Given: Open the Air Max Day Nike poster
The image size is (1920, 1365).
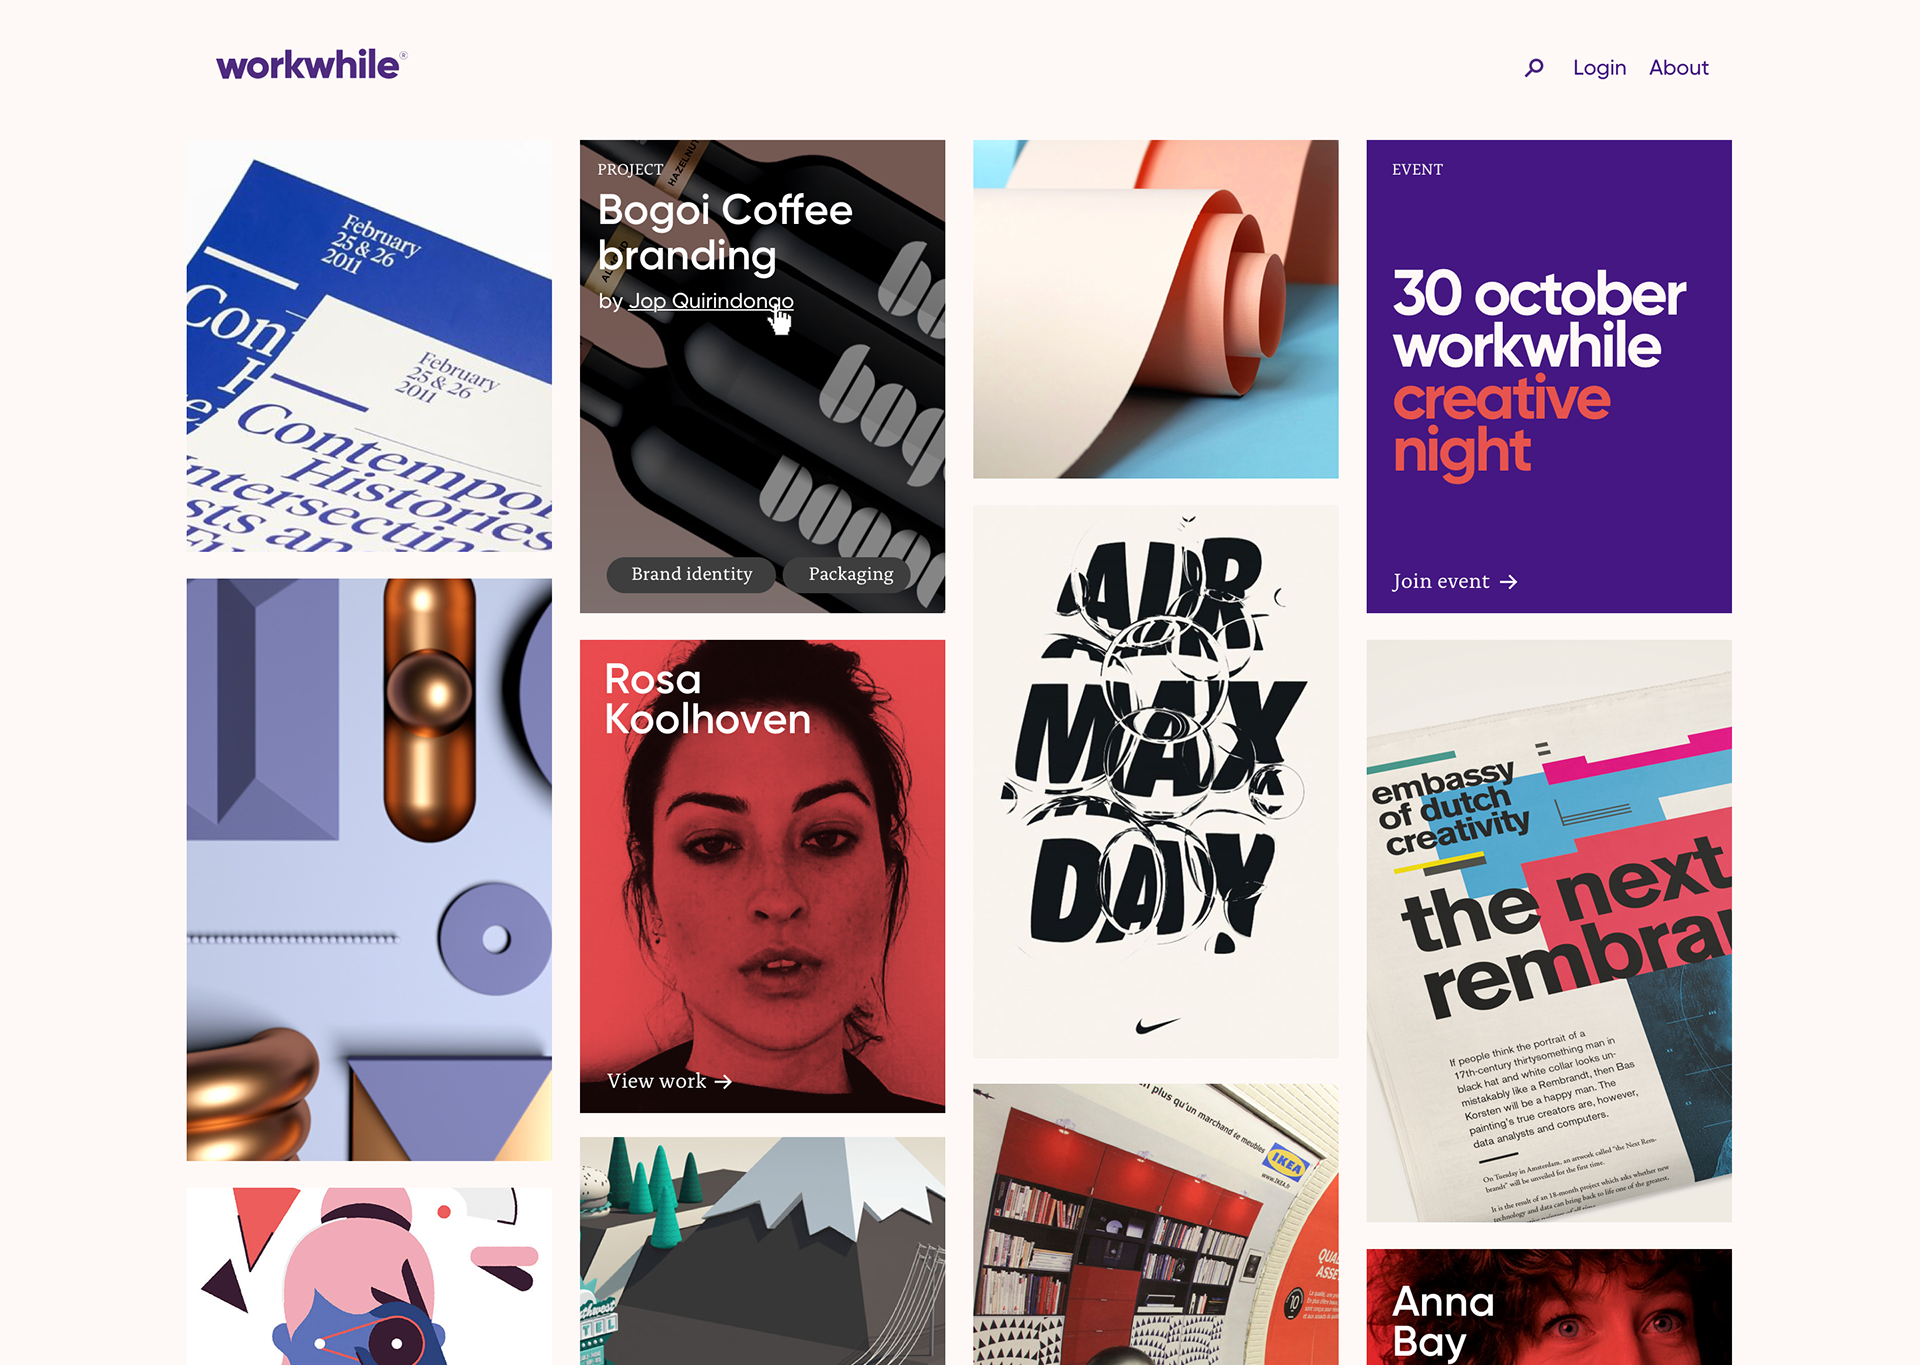Looking at the screenshot, I should [1155, 782].
